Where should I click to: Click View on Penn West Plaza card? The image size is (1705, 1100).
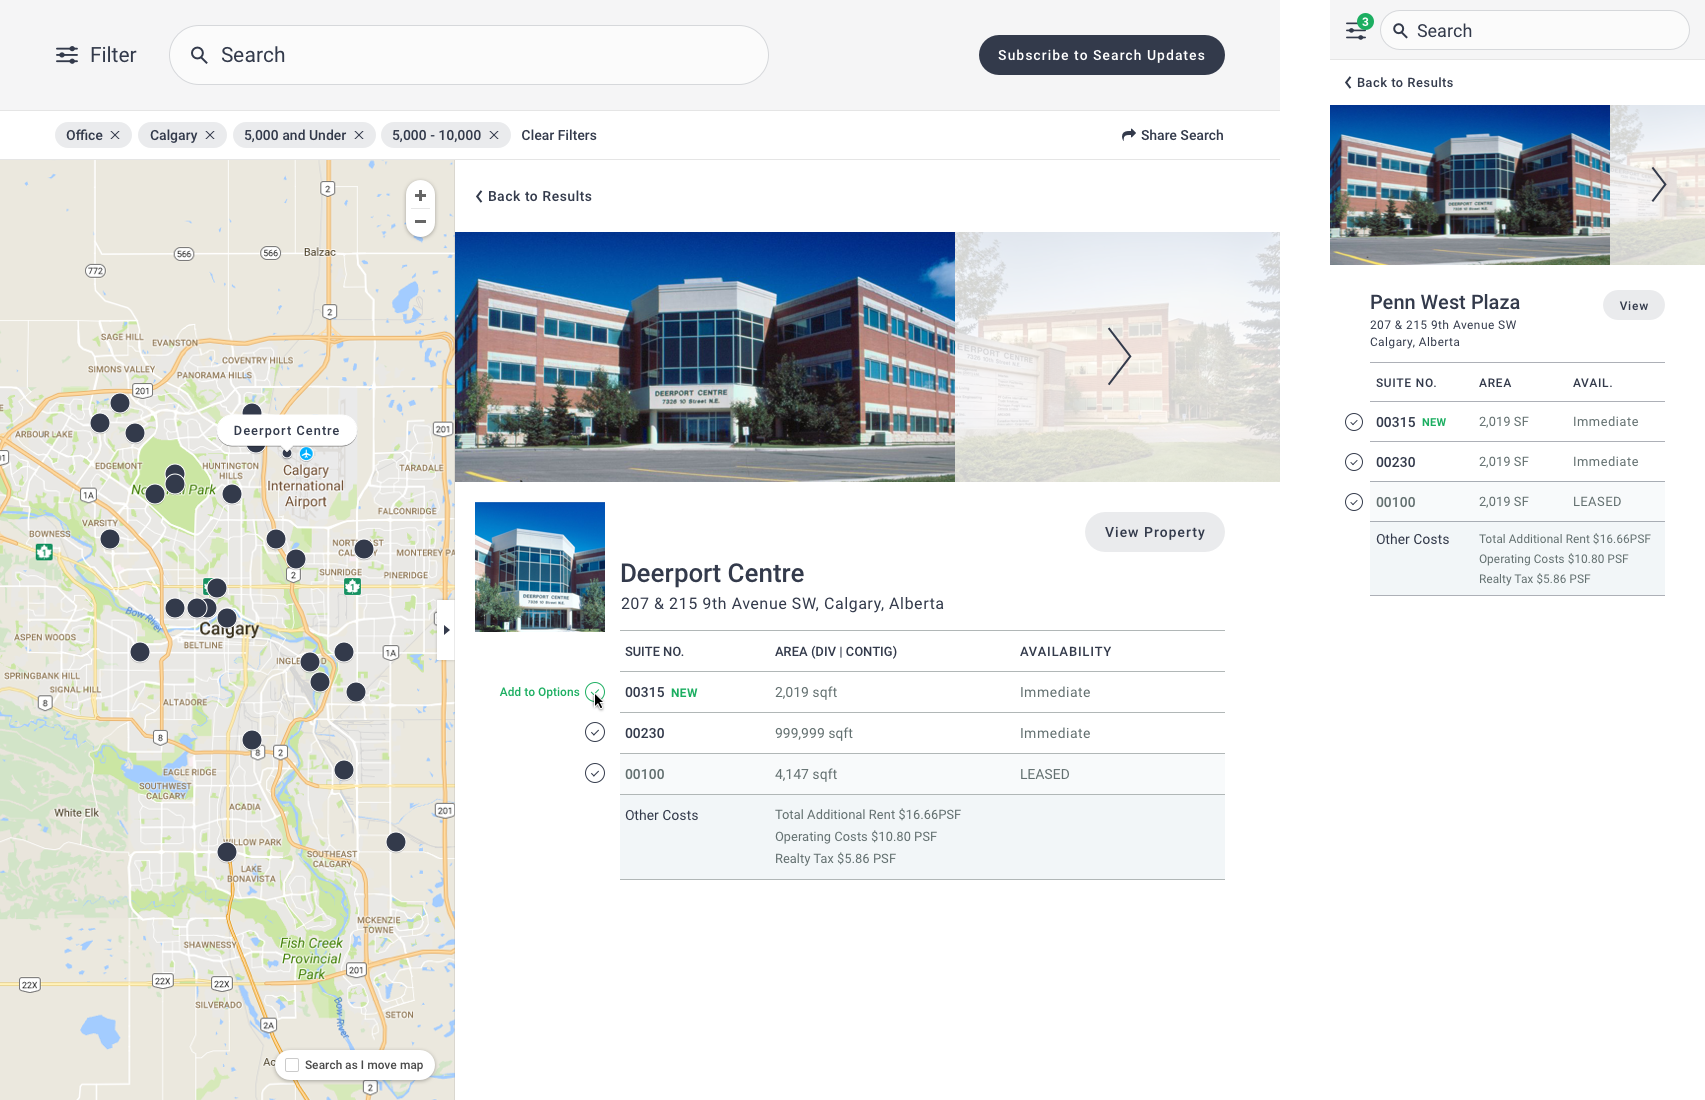tap(1633, 305)
